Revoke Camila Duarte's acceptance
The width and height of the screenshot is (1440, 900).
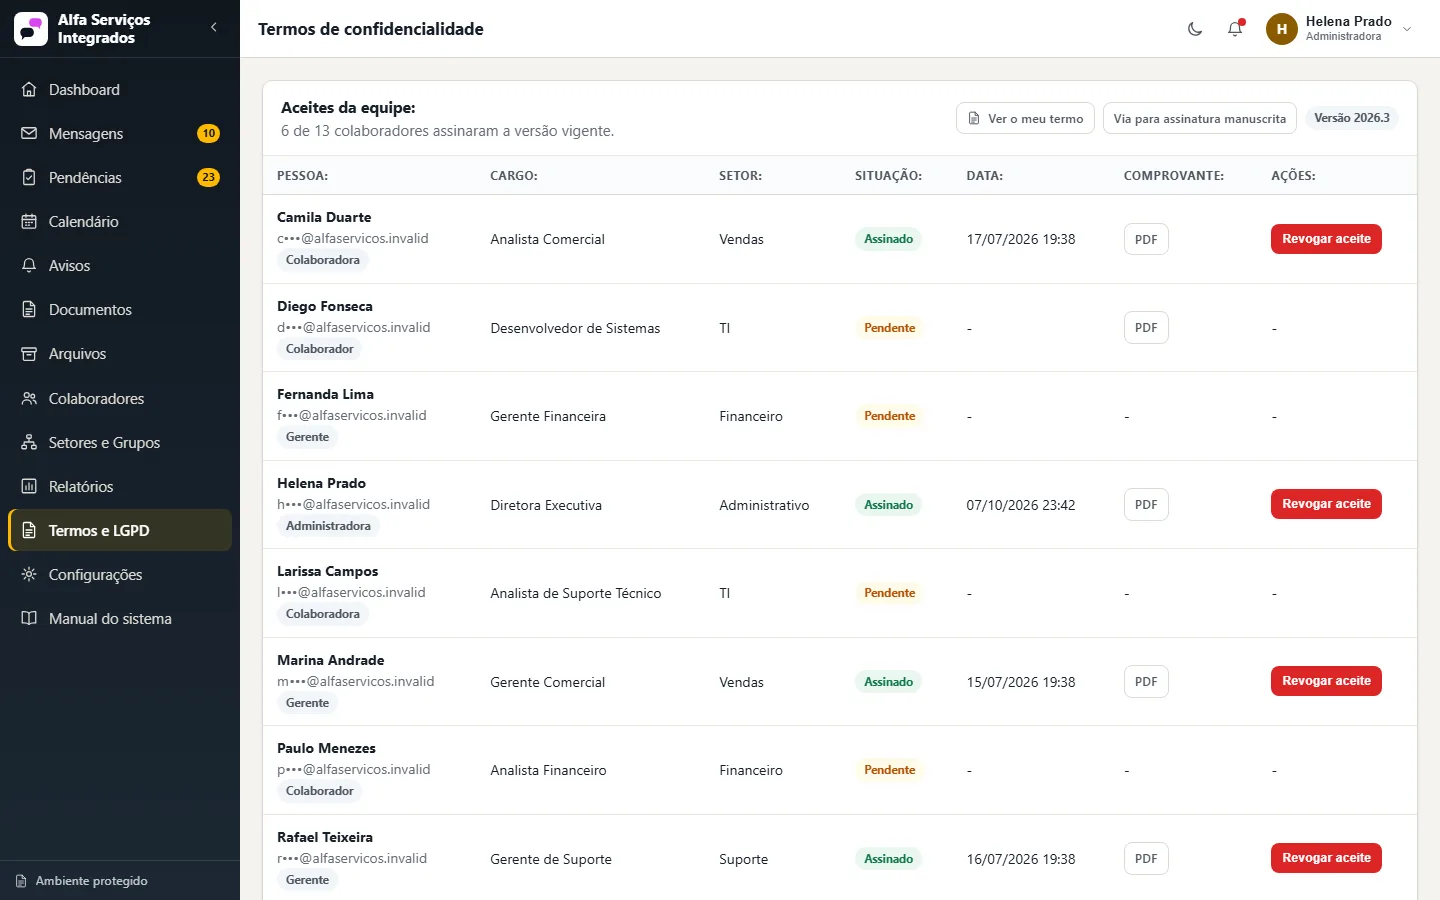point(1326,239)
